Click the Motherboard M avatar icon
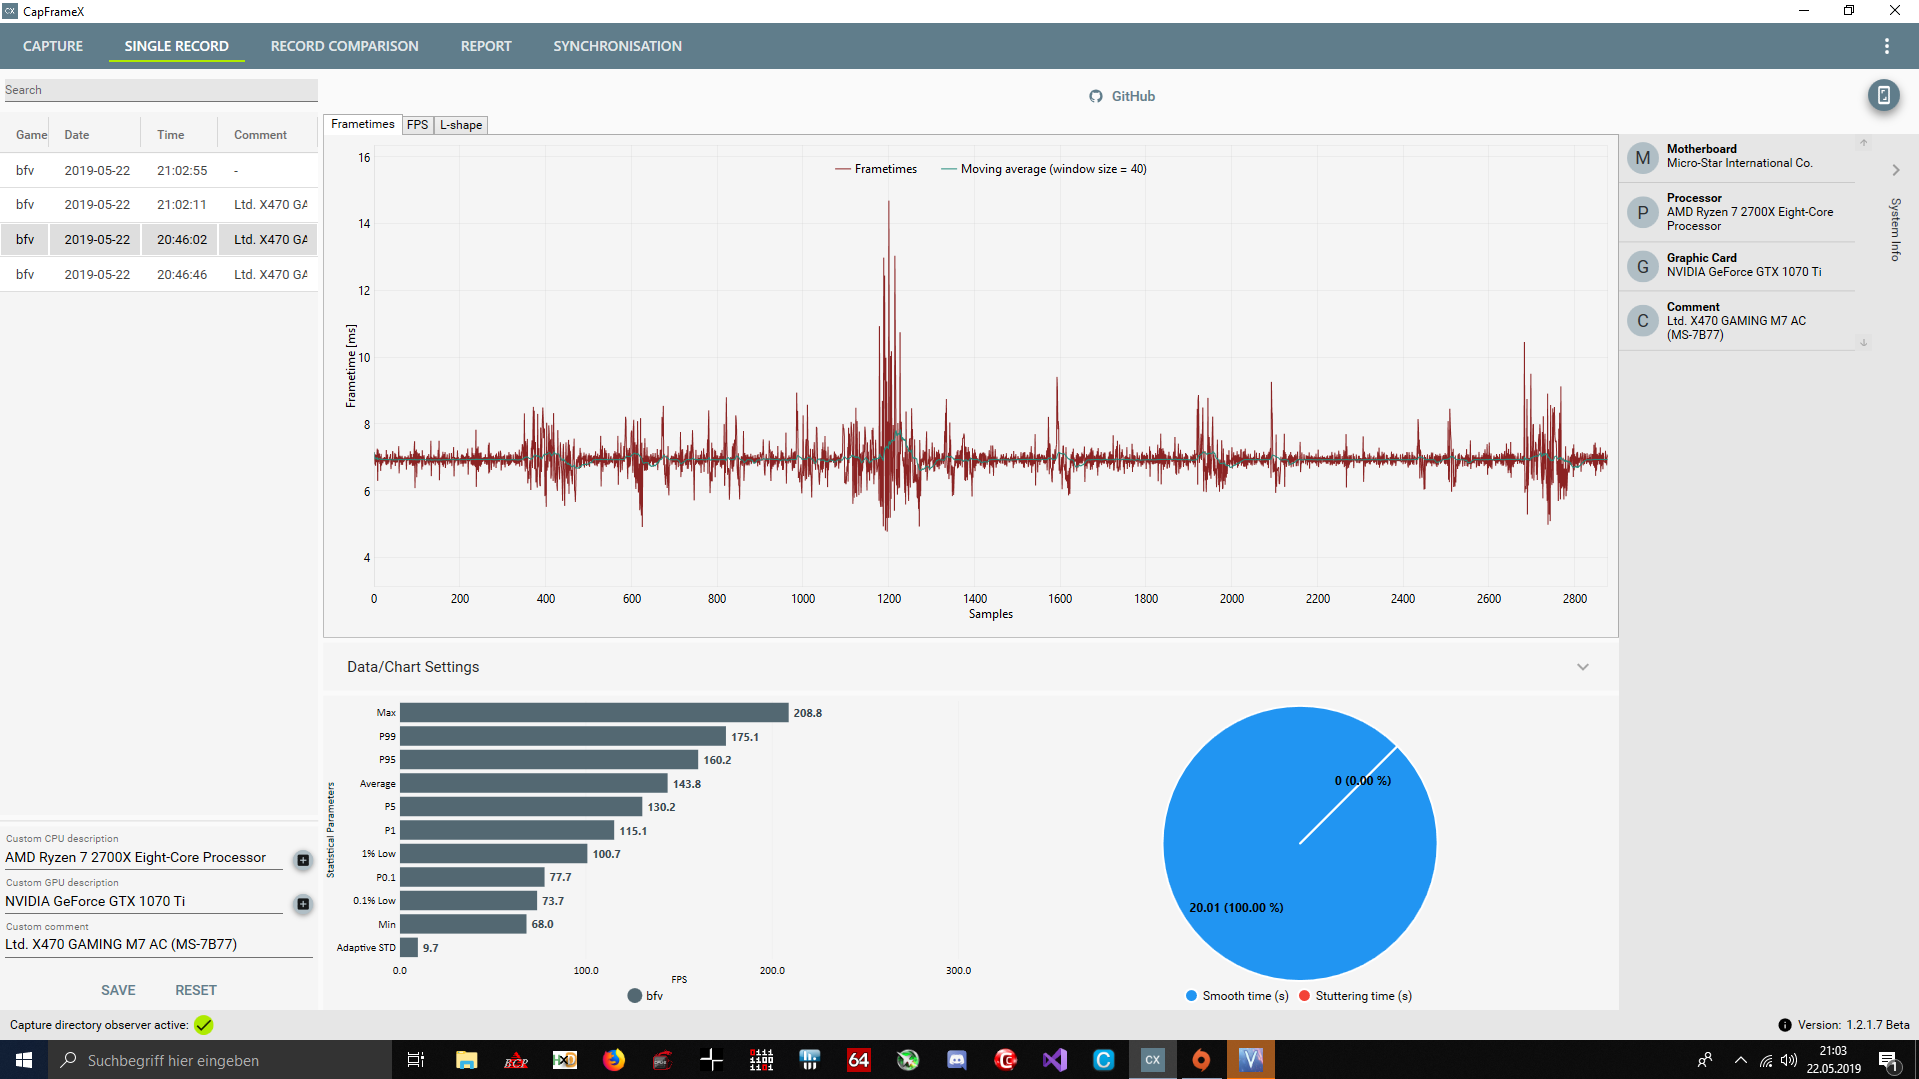Image resolution: width=1919 pixels, height=1079 pixels. click(1642, 158)
